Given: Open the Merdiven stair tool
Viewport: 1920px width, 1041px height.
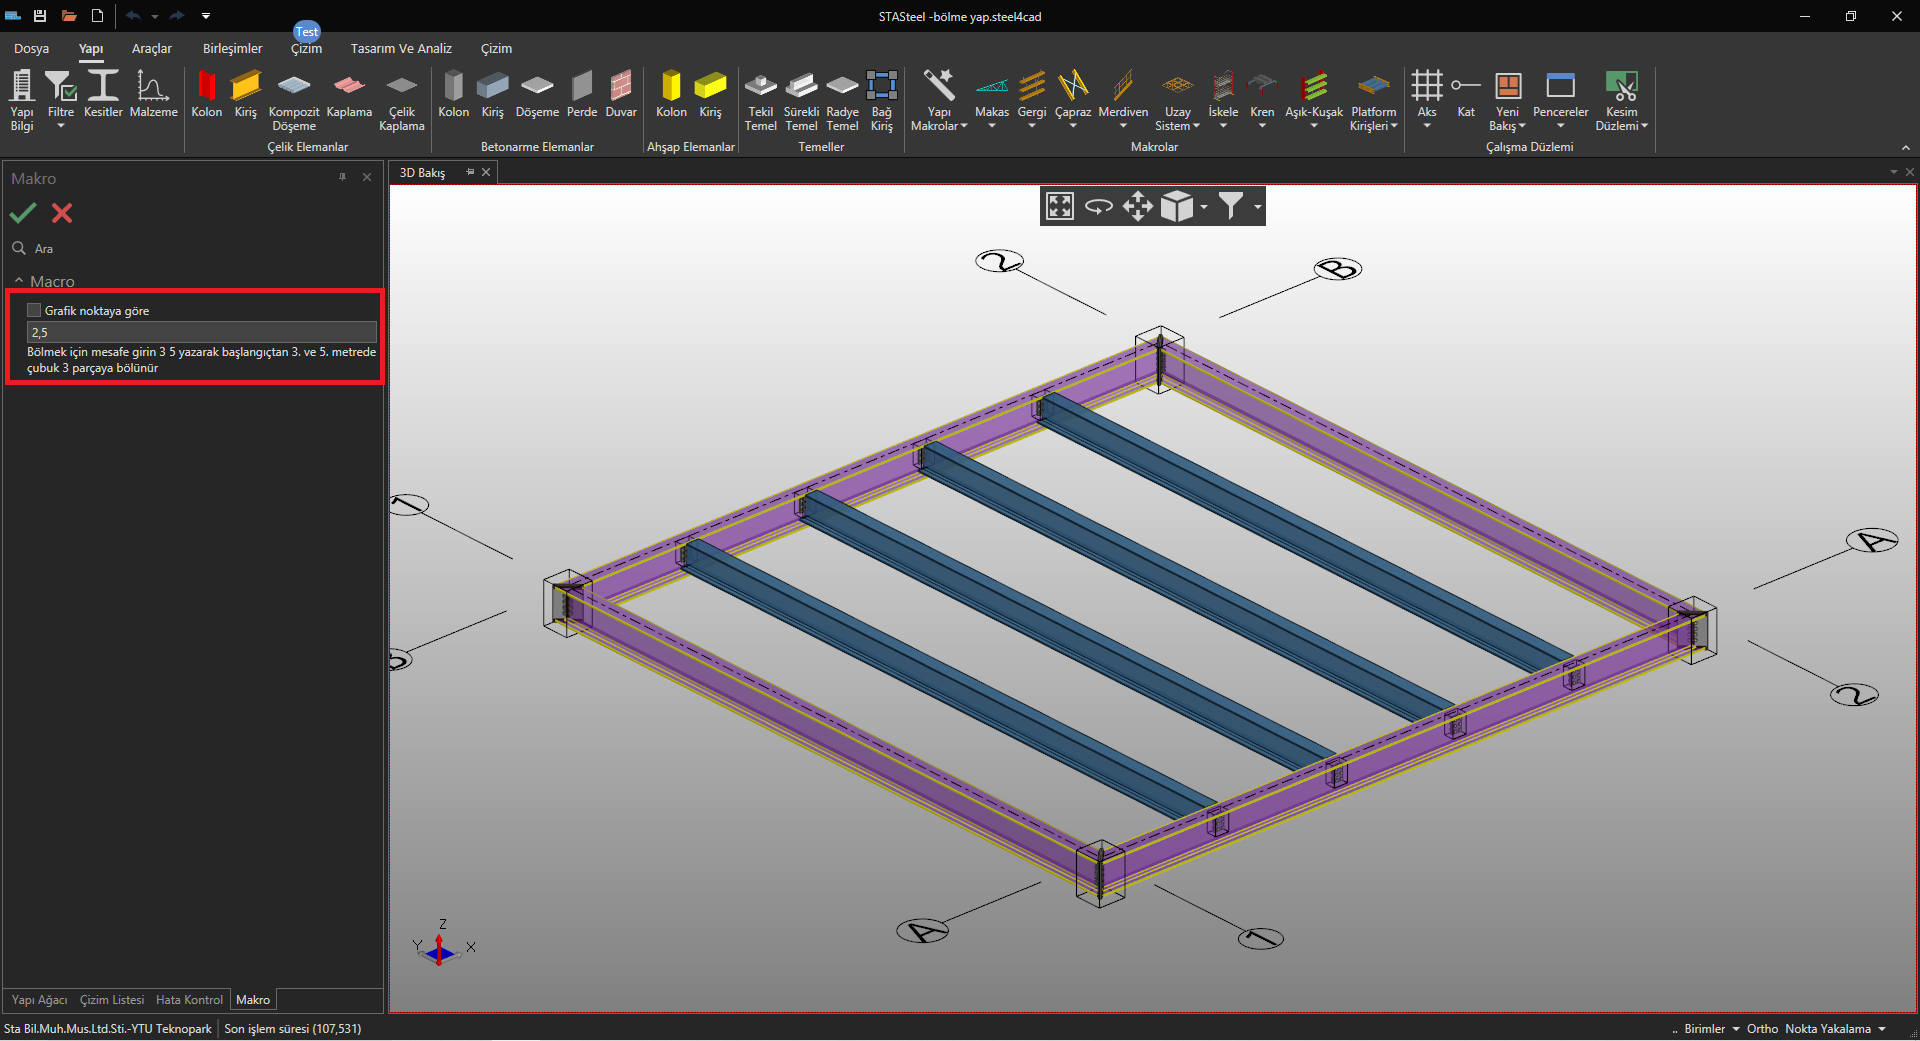Looking at the screenshot, I should click(x=1122, y=98).
